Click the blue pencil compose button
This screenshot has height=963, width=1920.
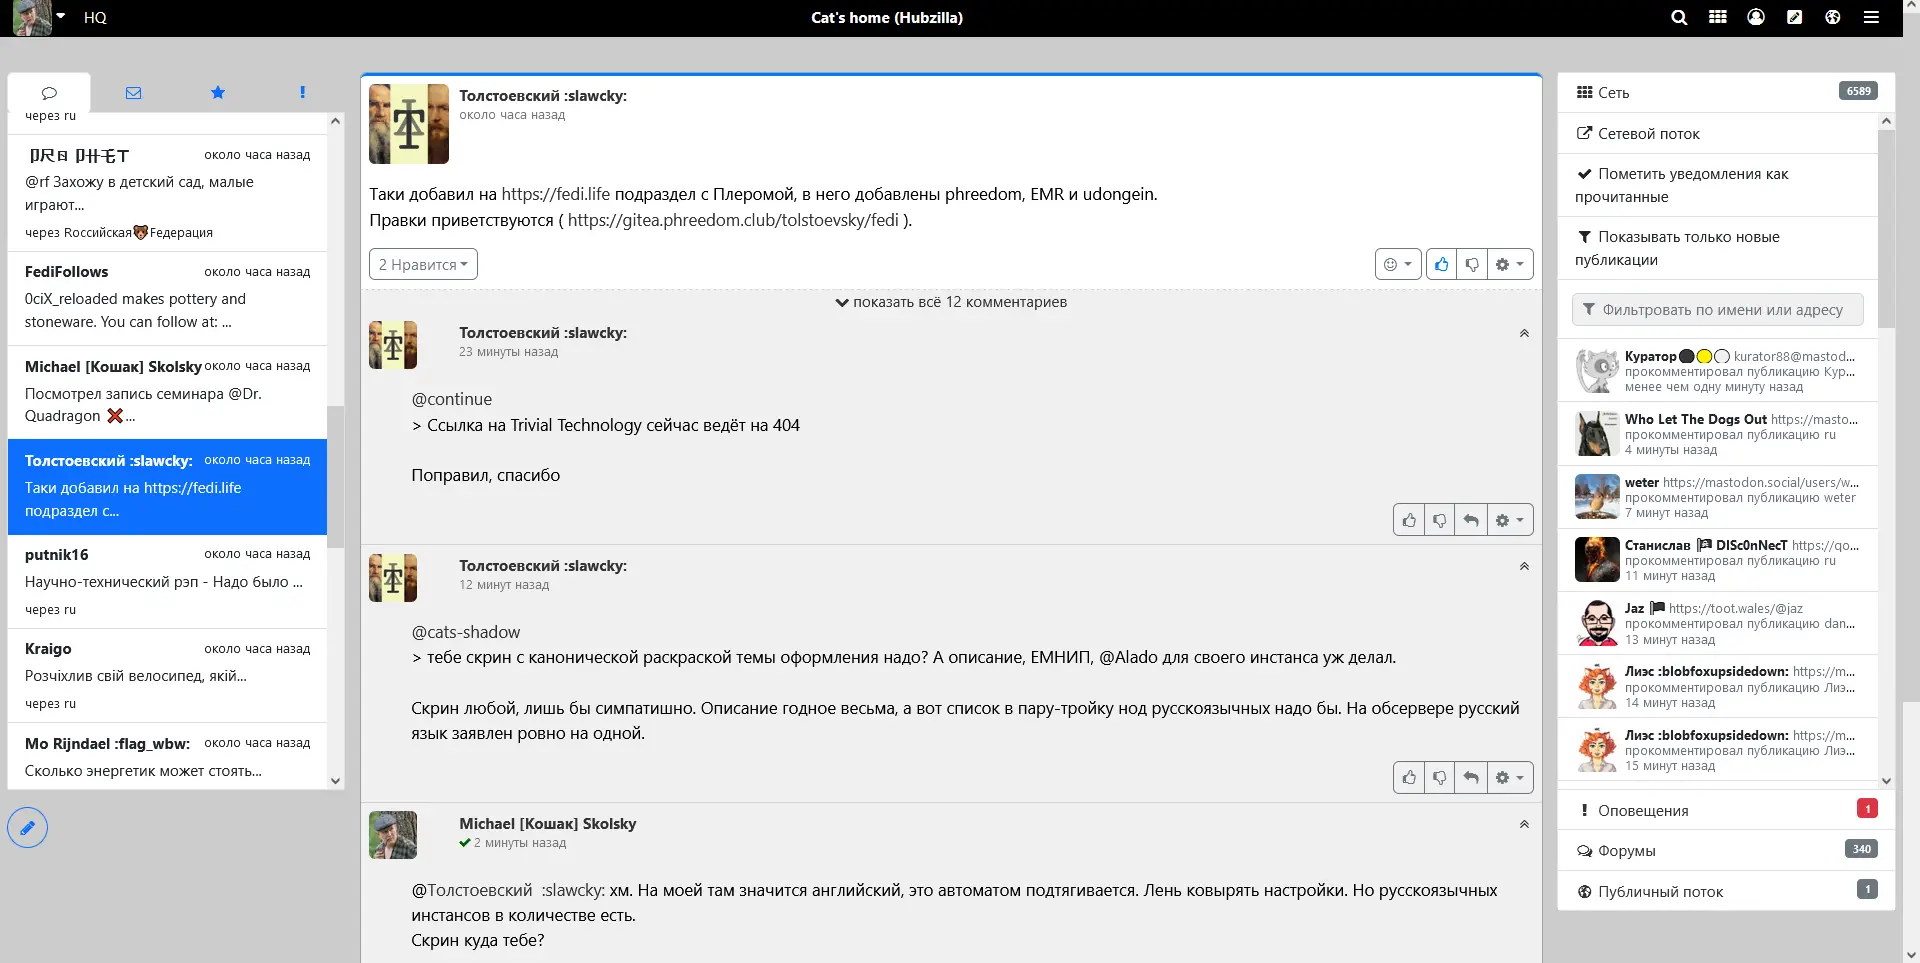point(28,827)
